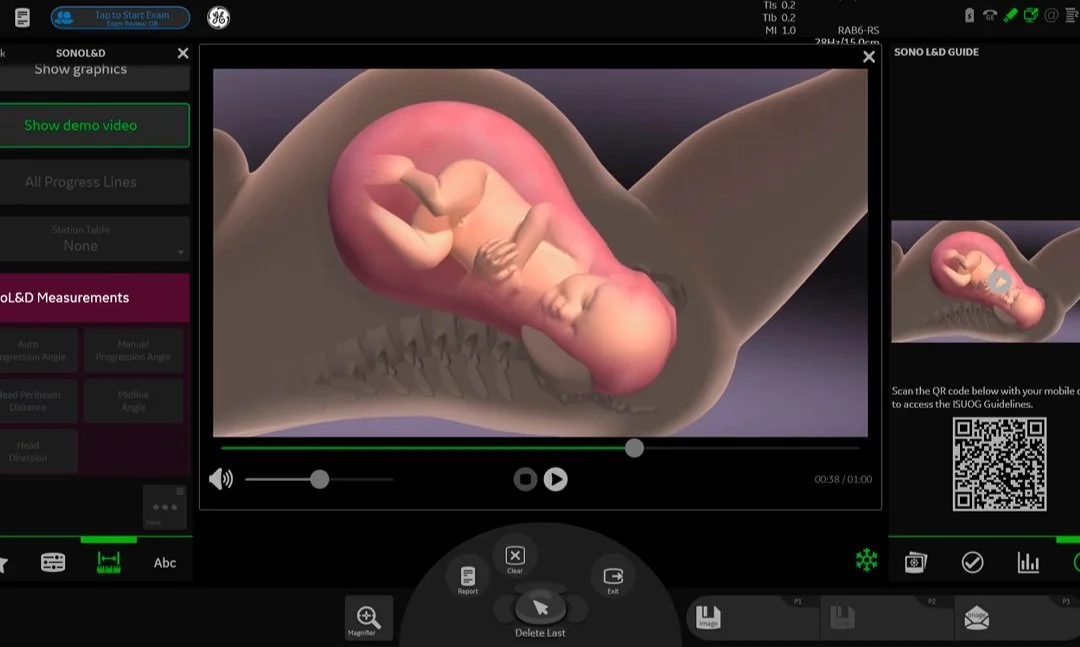Adjust the volume slider knob
The image size is (1080, 647).
pyautogui.click(x=319, y=480)
